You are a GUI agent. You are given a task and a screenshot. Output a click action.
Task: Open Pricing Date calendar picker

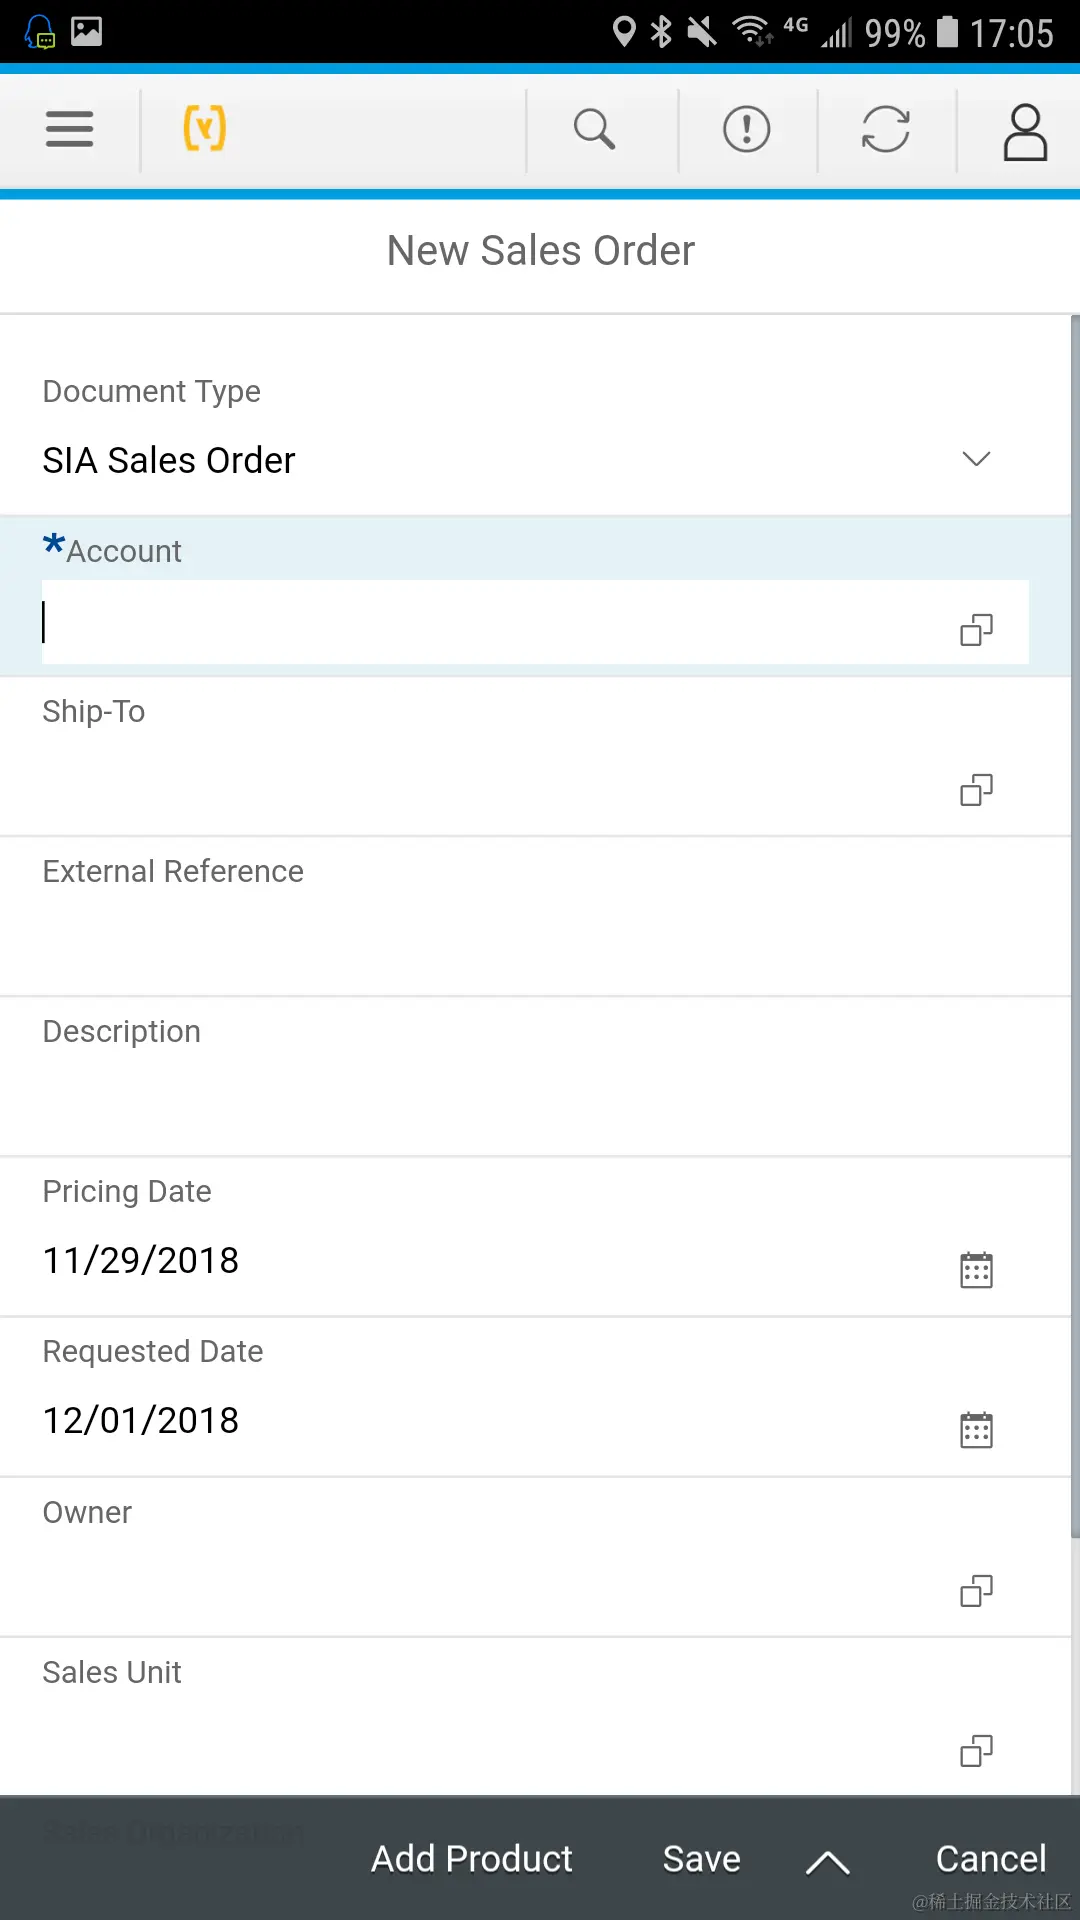(976, 1270)
